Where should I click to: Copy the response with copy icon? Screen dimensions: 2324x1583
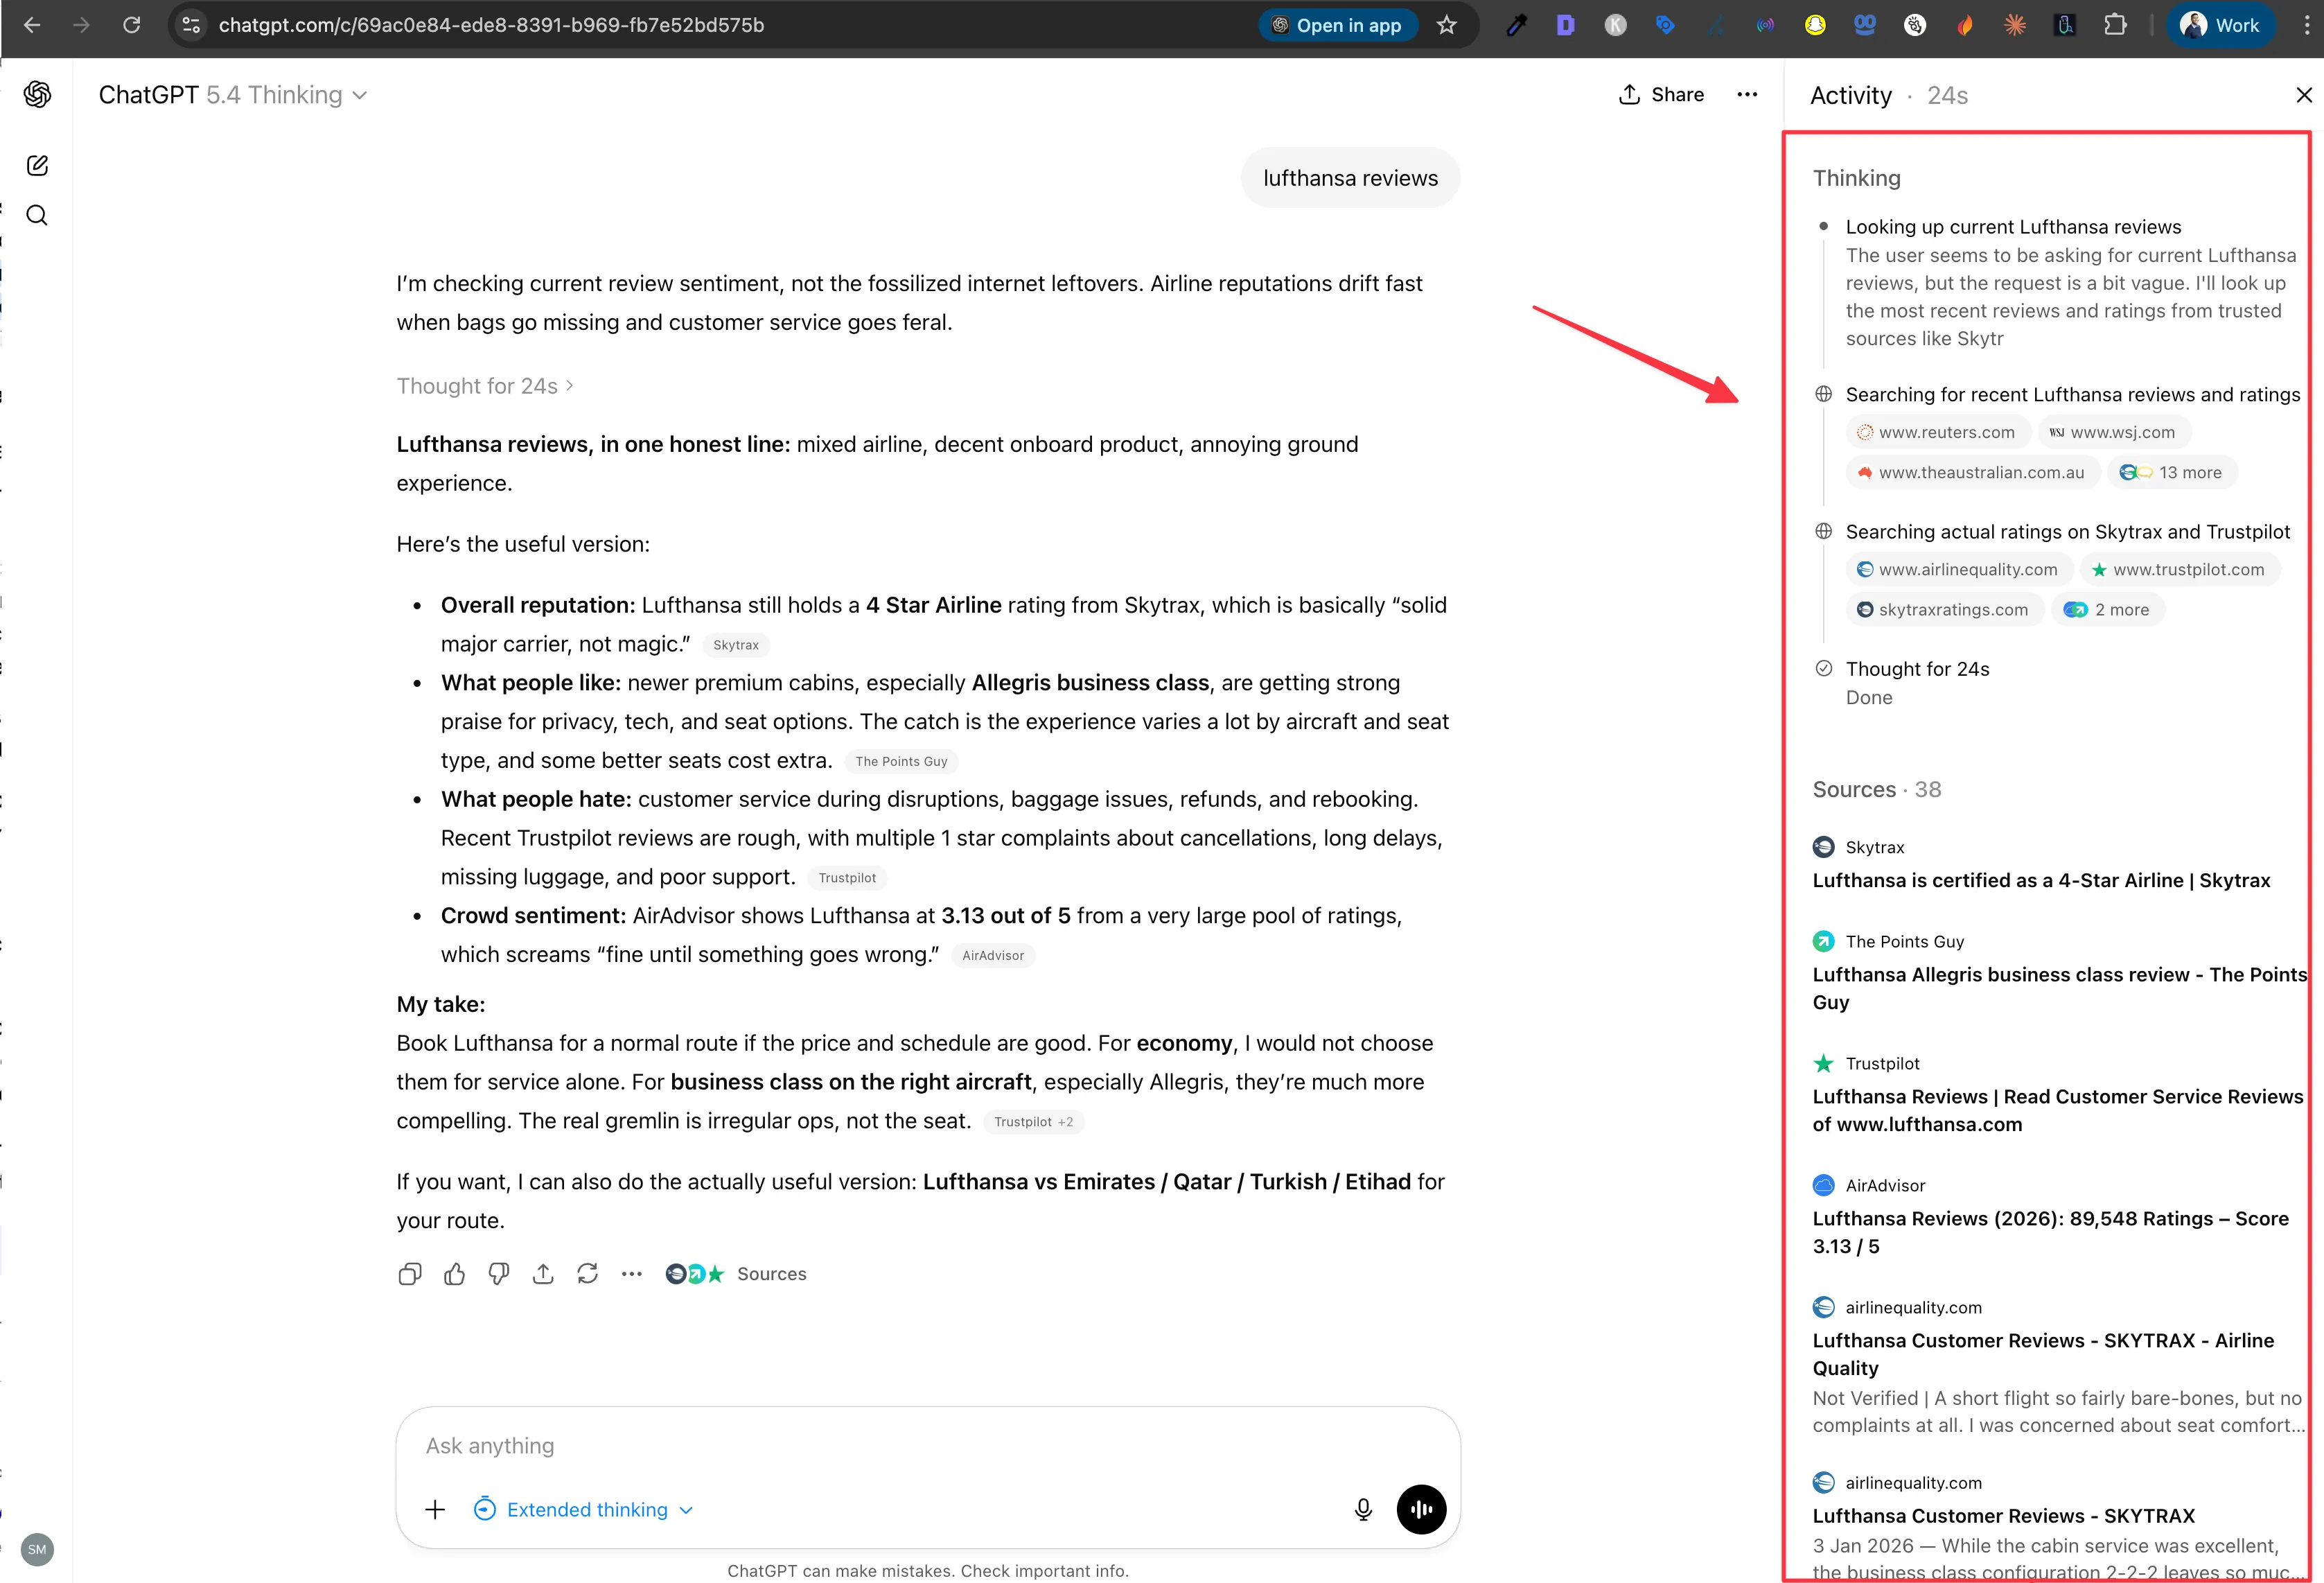pos(410,1273)
